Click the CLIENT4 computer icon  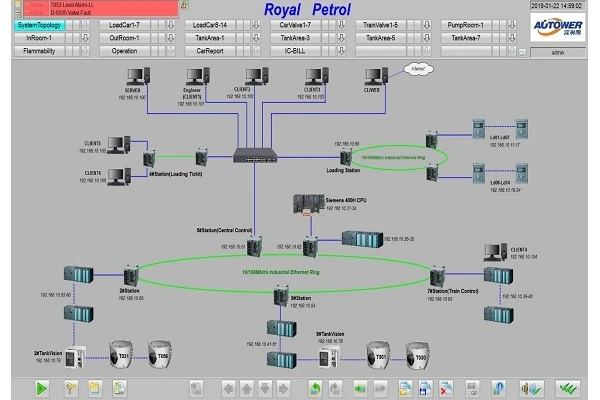[495, 253]
